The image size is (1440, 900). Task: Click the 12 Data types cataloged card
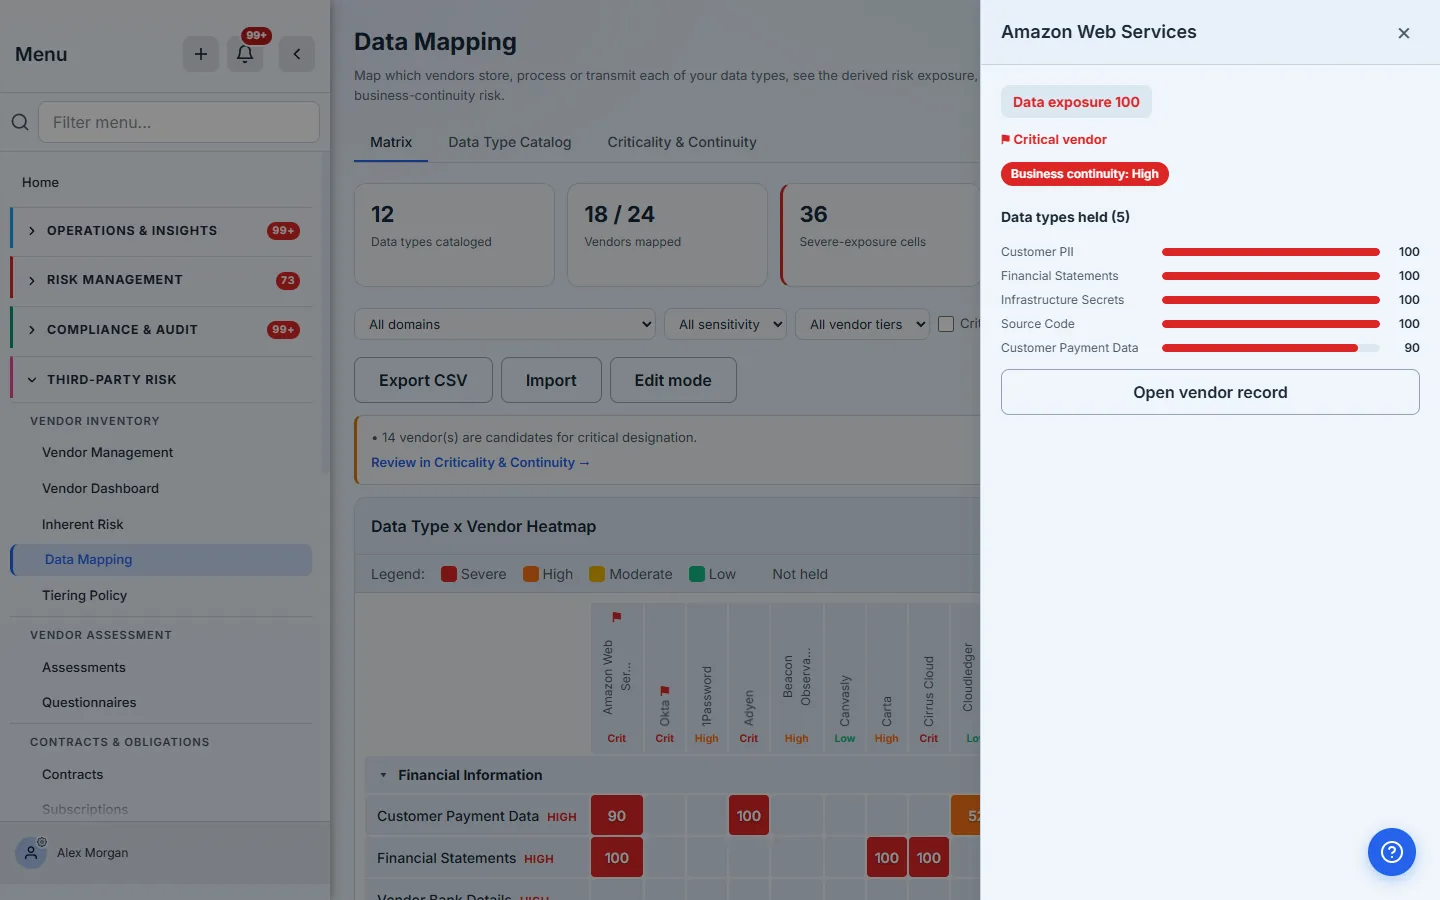454,235
